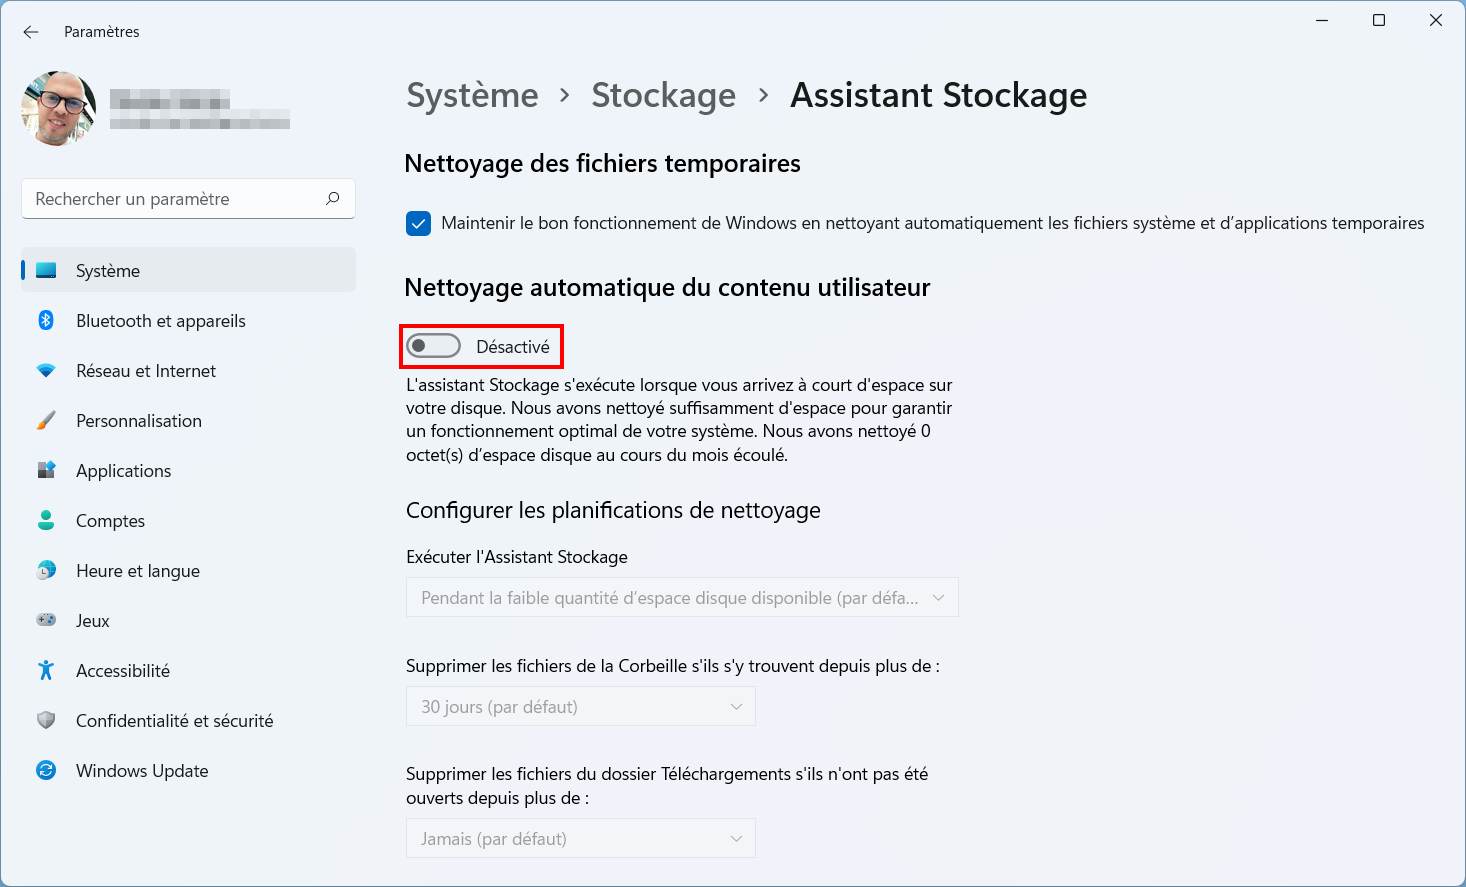Open the 30 jours Corbeille dropdown
This screenshot has height=887, width=1466.
point(580,706)
